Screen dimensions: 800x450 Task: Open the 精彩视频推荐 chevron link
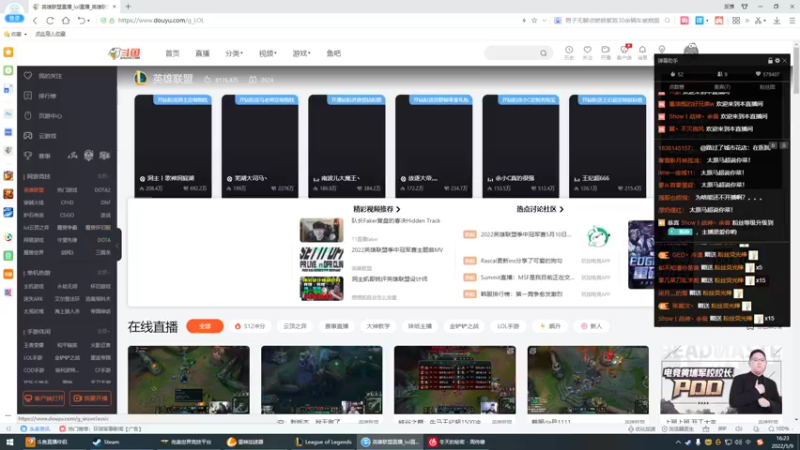pos(377,209)
